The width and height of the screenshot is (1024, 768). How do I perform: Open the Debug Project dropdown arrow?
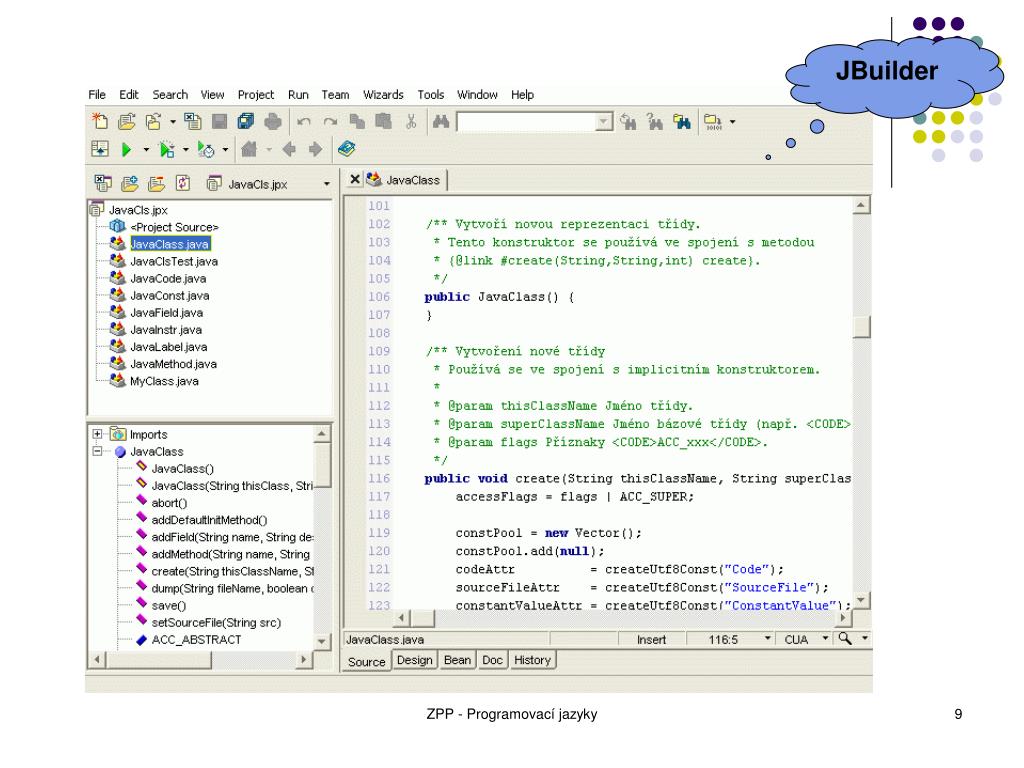tap(186, 150)
